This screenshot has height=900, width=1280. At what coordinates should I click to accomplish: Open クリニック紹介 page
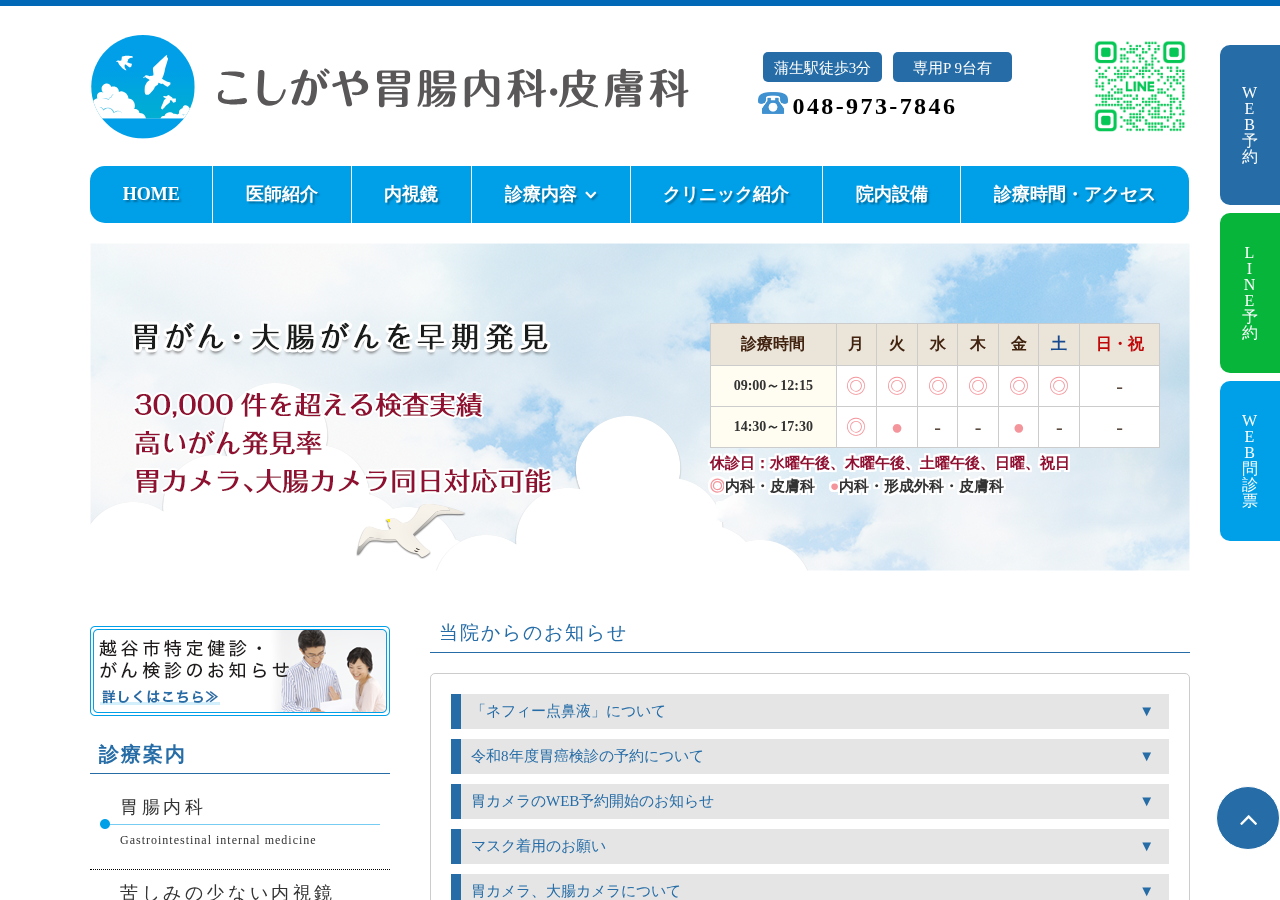click(x=726, y=195)
